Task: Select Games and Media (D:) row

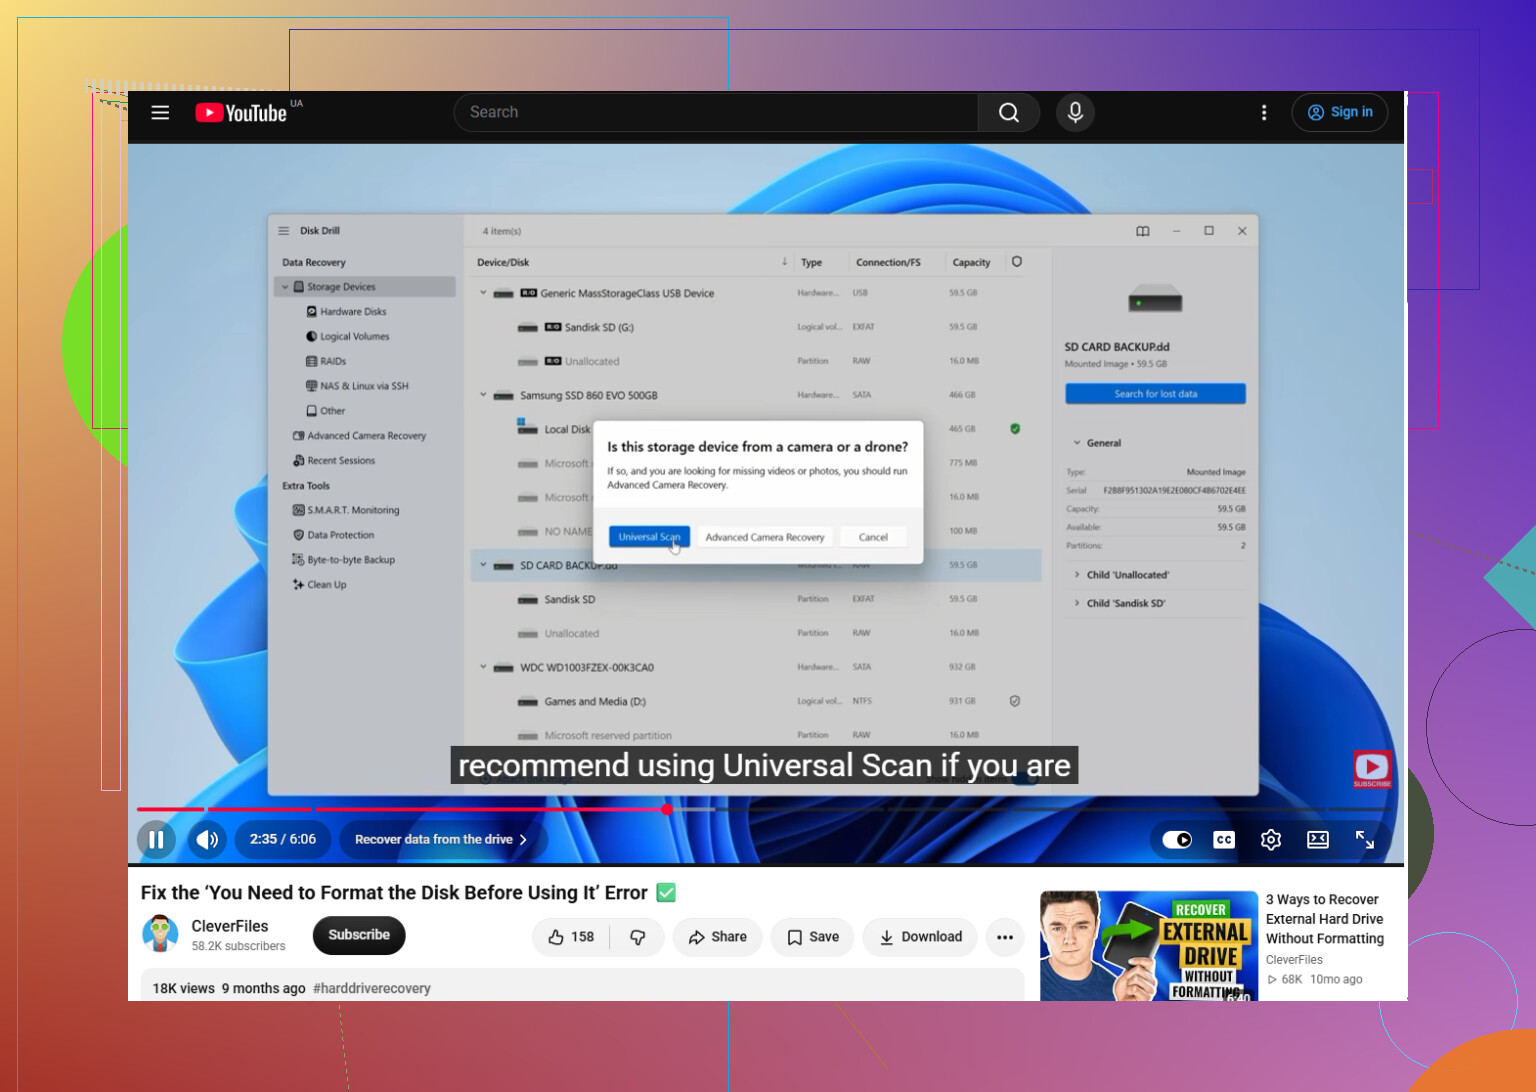Action: click(x=755, y=701)
